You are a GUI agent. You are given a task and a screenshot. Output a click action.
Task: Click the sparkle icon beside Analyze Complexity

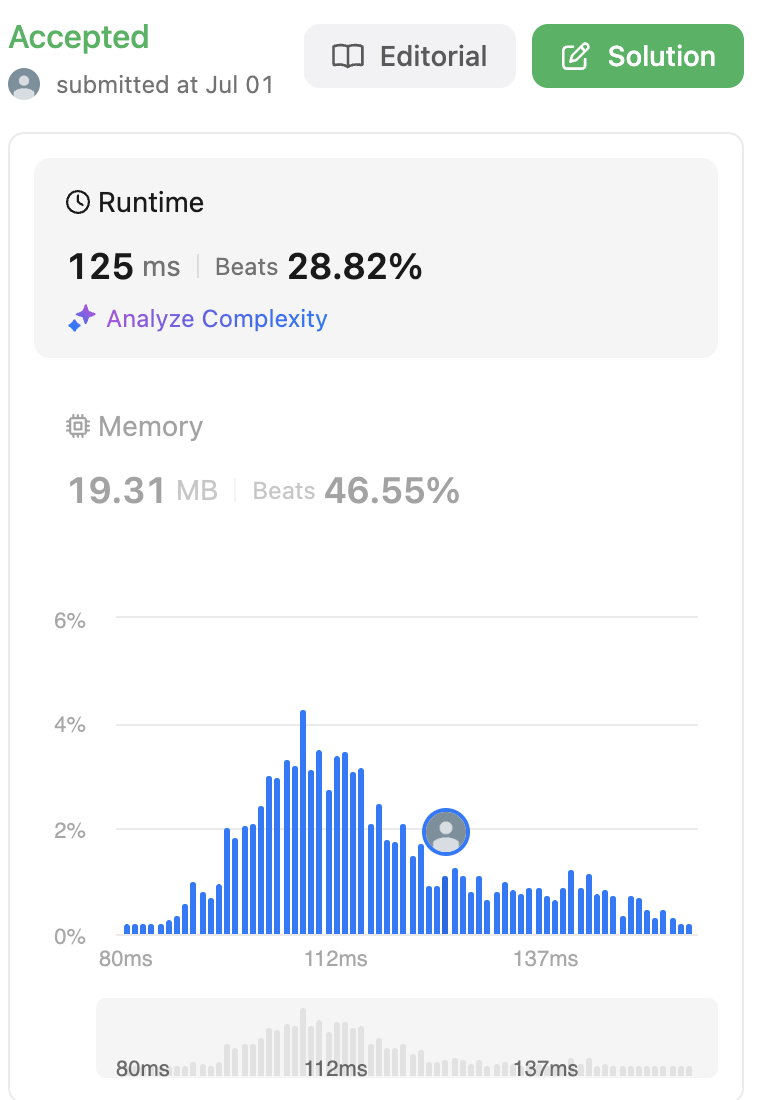click(81, 318)
